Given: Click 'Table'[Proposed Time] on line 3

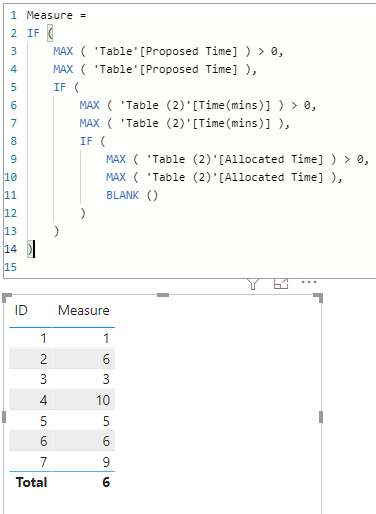Looking at the screenshot, I should point(166,51).
